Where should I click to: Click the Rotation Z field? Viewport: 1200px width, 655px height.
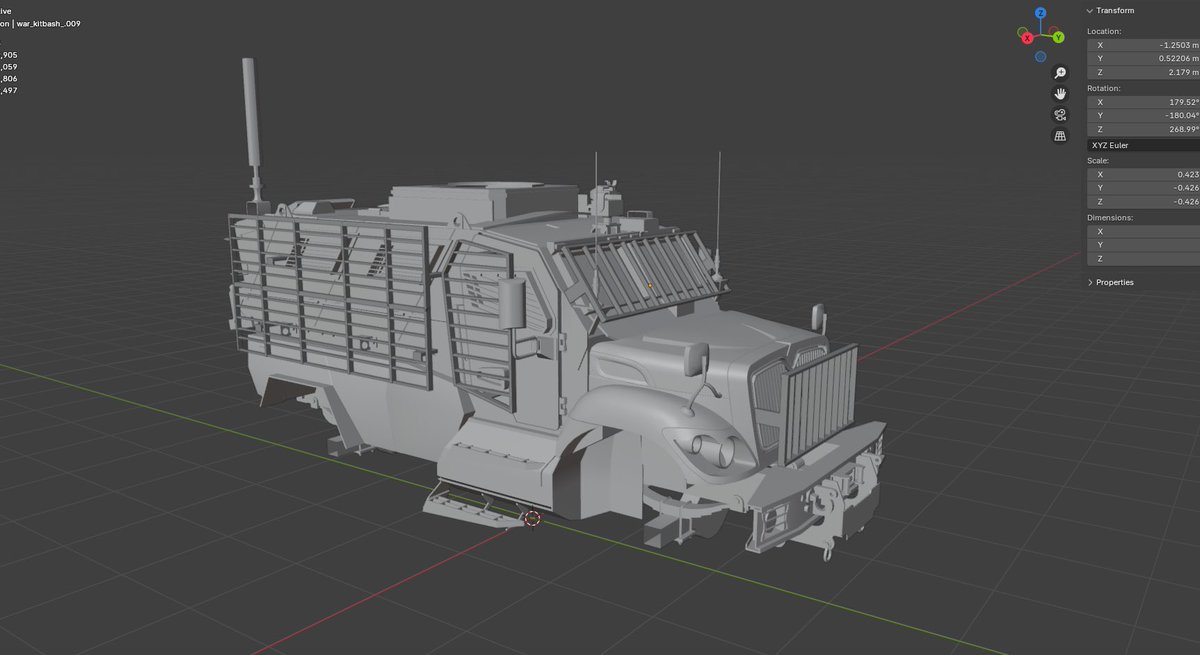coord(1143,129)
